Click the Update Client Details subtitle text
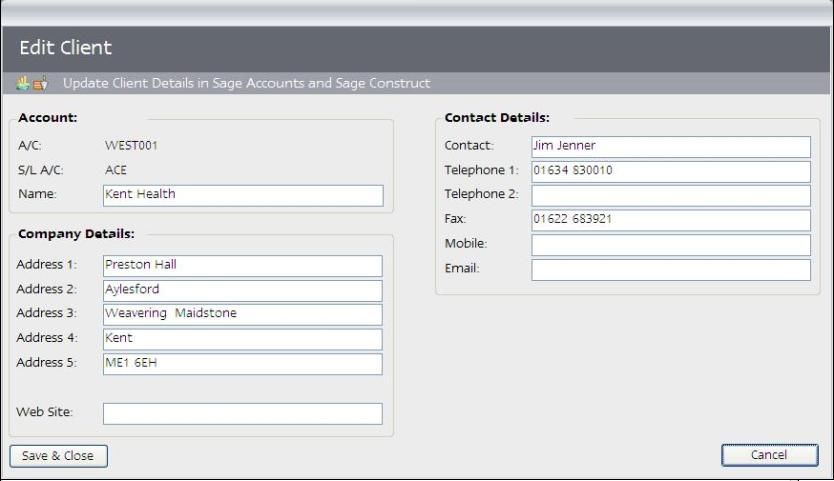The height and width of the screenshot is (481, 834). pyautogui.click(x=246, y=83)
